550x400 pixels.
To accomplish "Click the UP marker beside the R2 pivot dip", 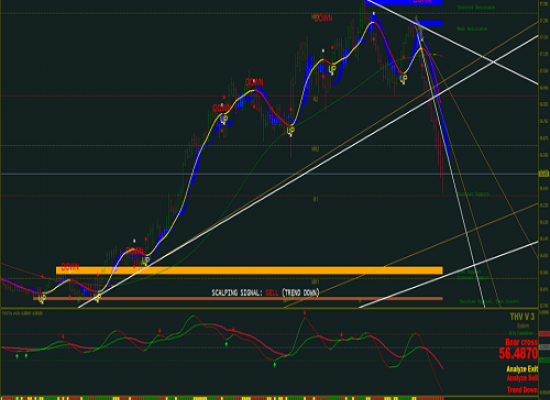I will 290,131.
